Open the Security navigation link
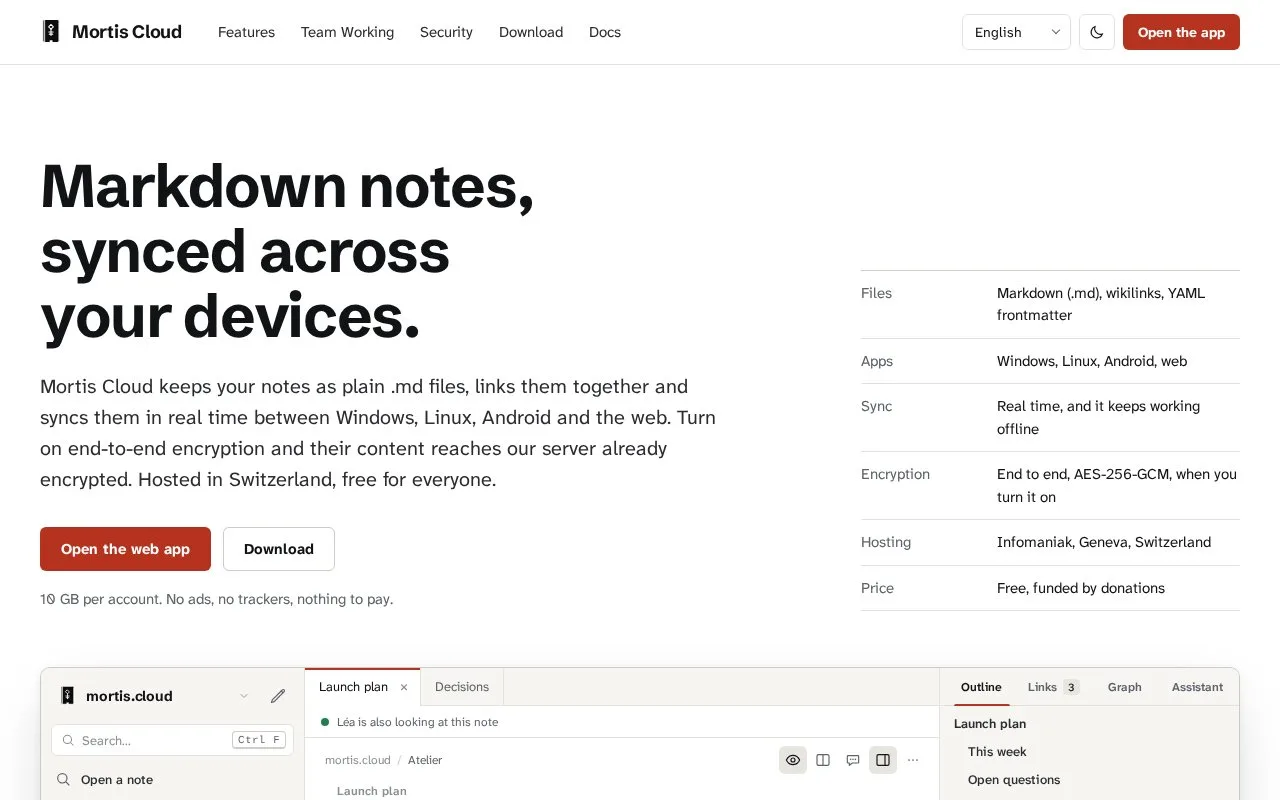 446,32
